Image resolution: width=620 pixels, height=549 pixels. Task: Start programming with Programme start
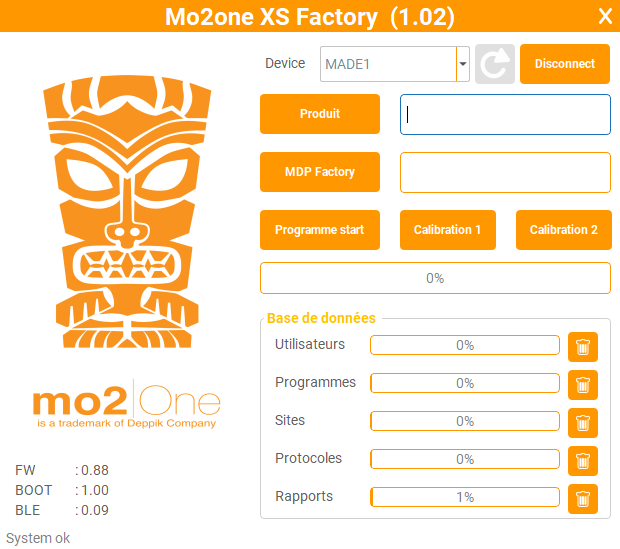coord(320,230)
